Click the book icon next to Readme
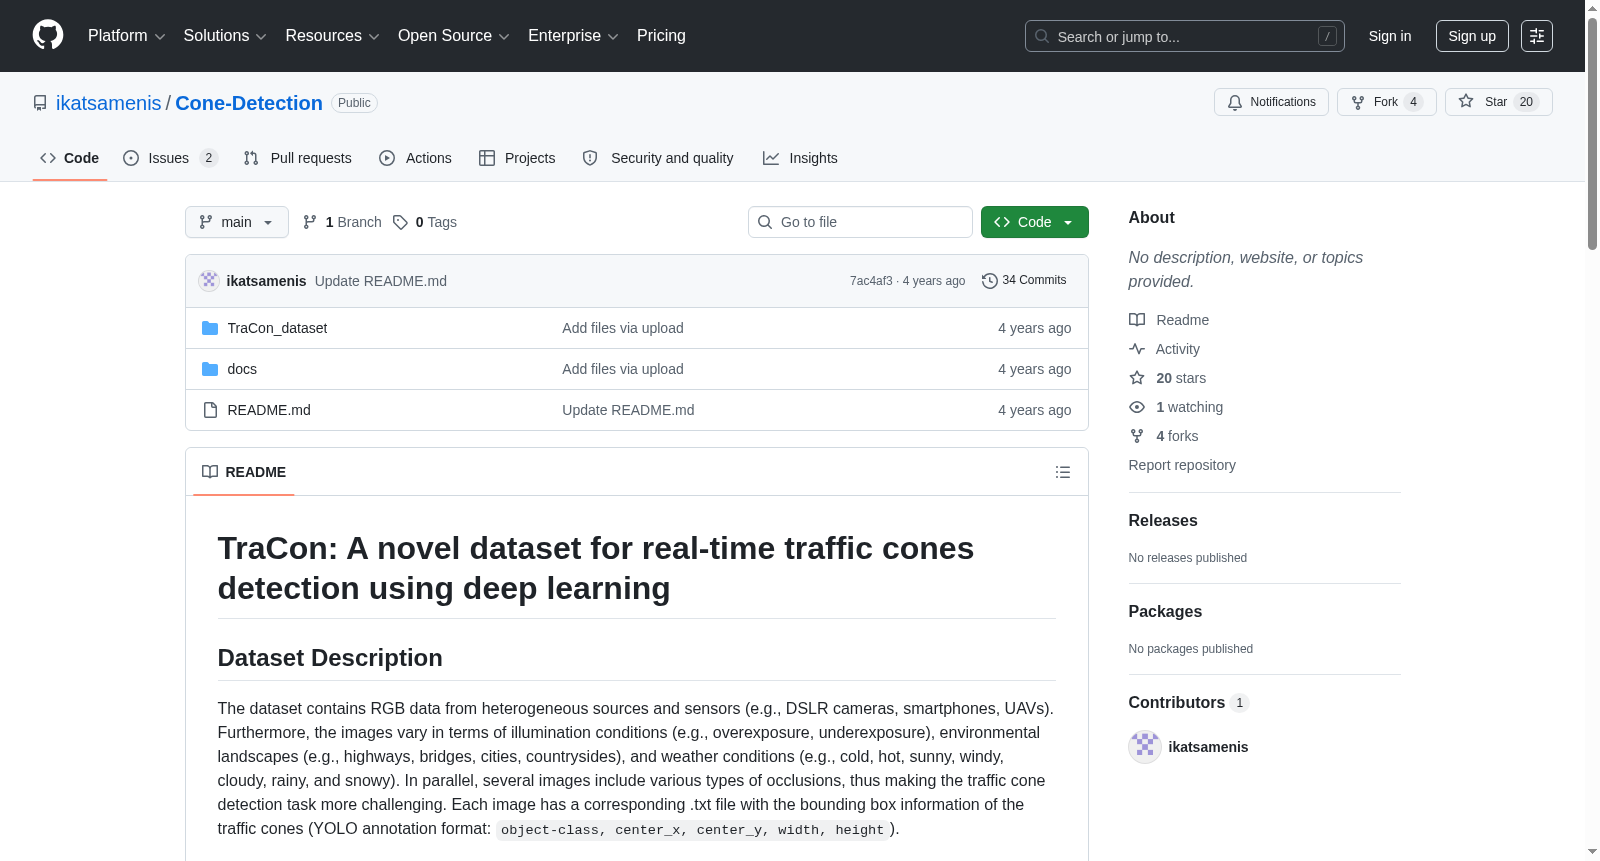Image resolution: width=1600 pixels, height=861 pixels. tap(1137, 320)
